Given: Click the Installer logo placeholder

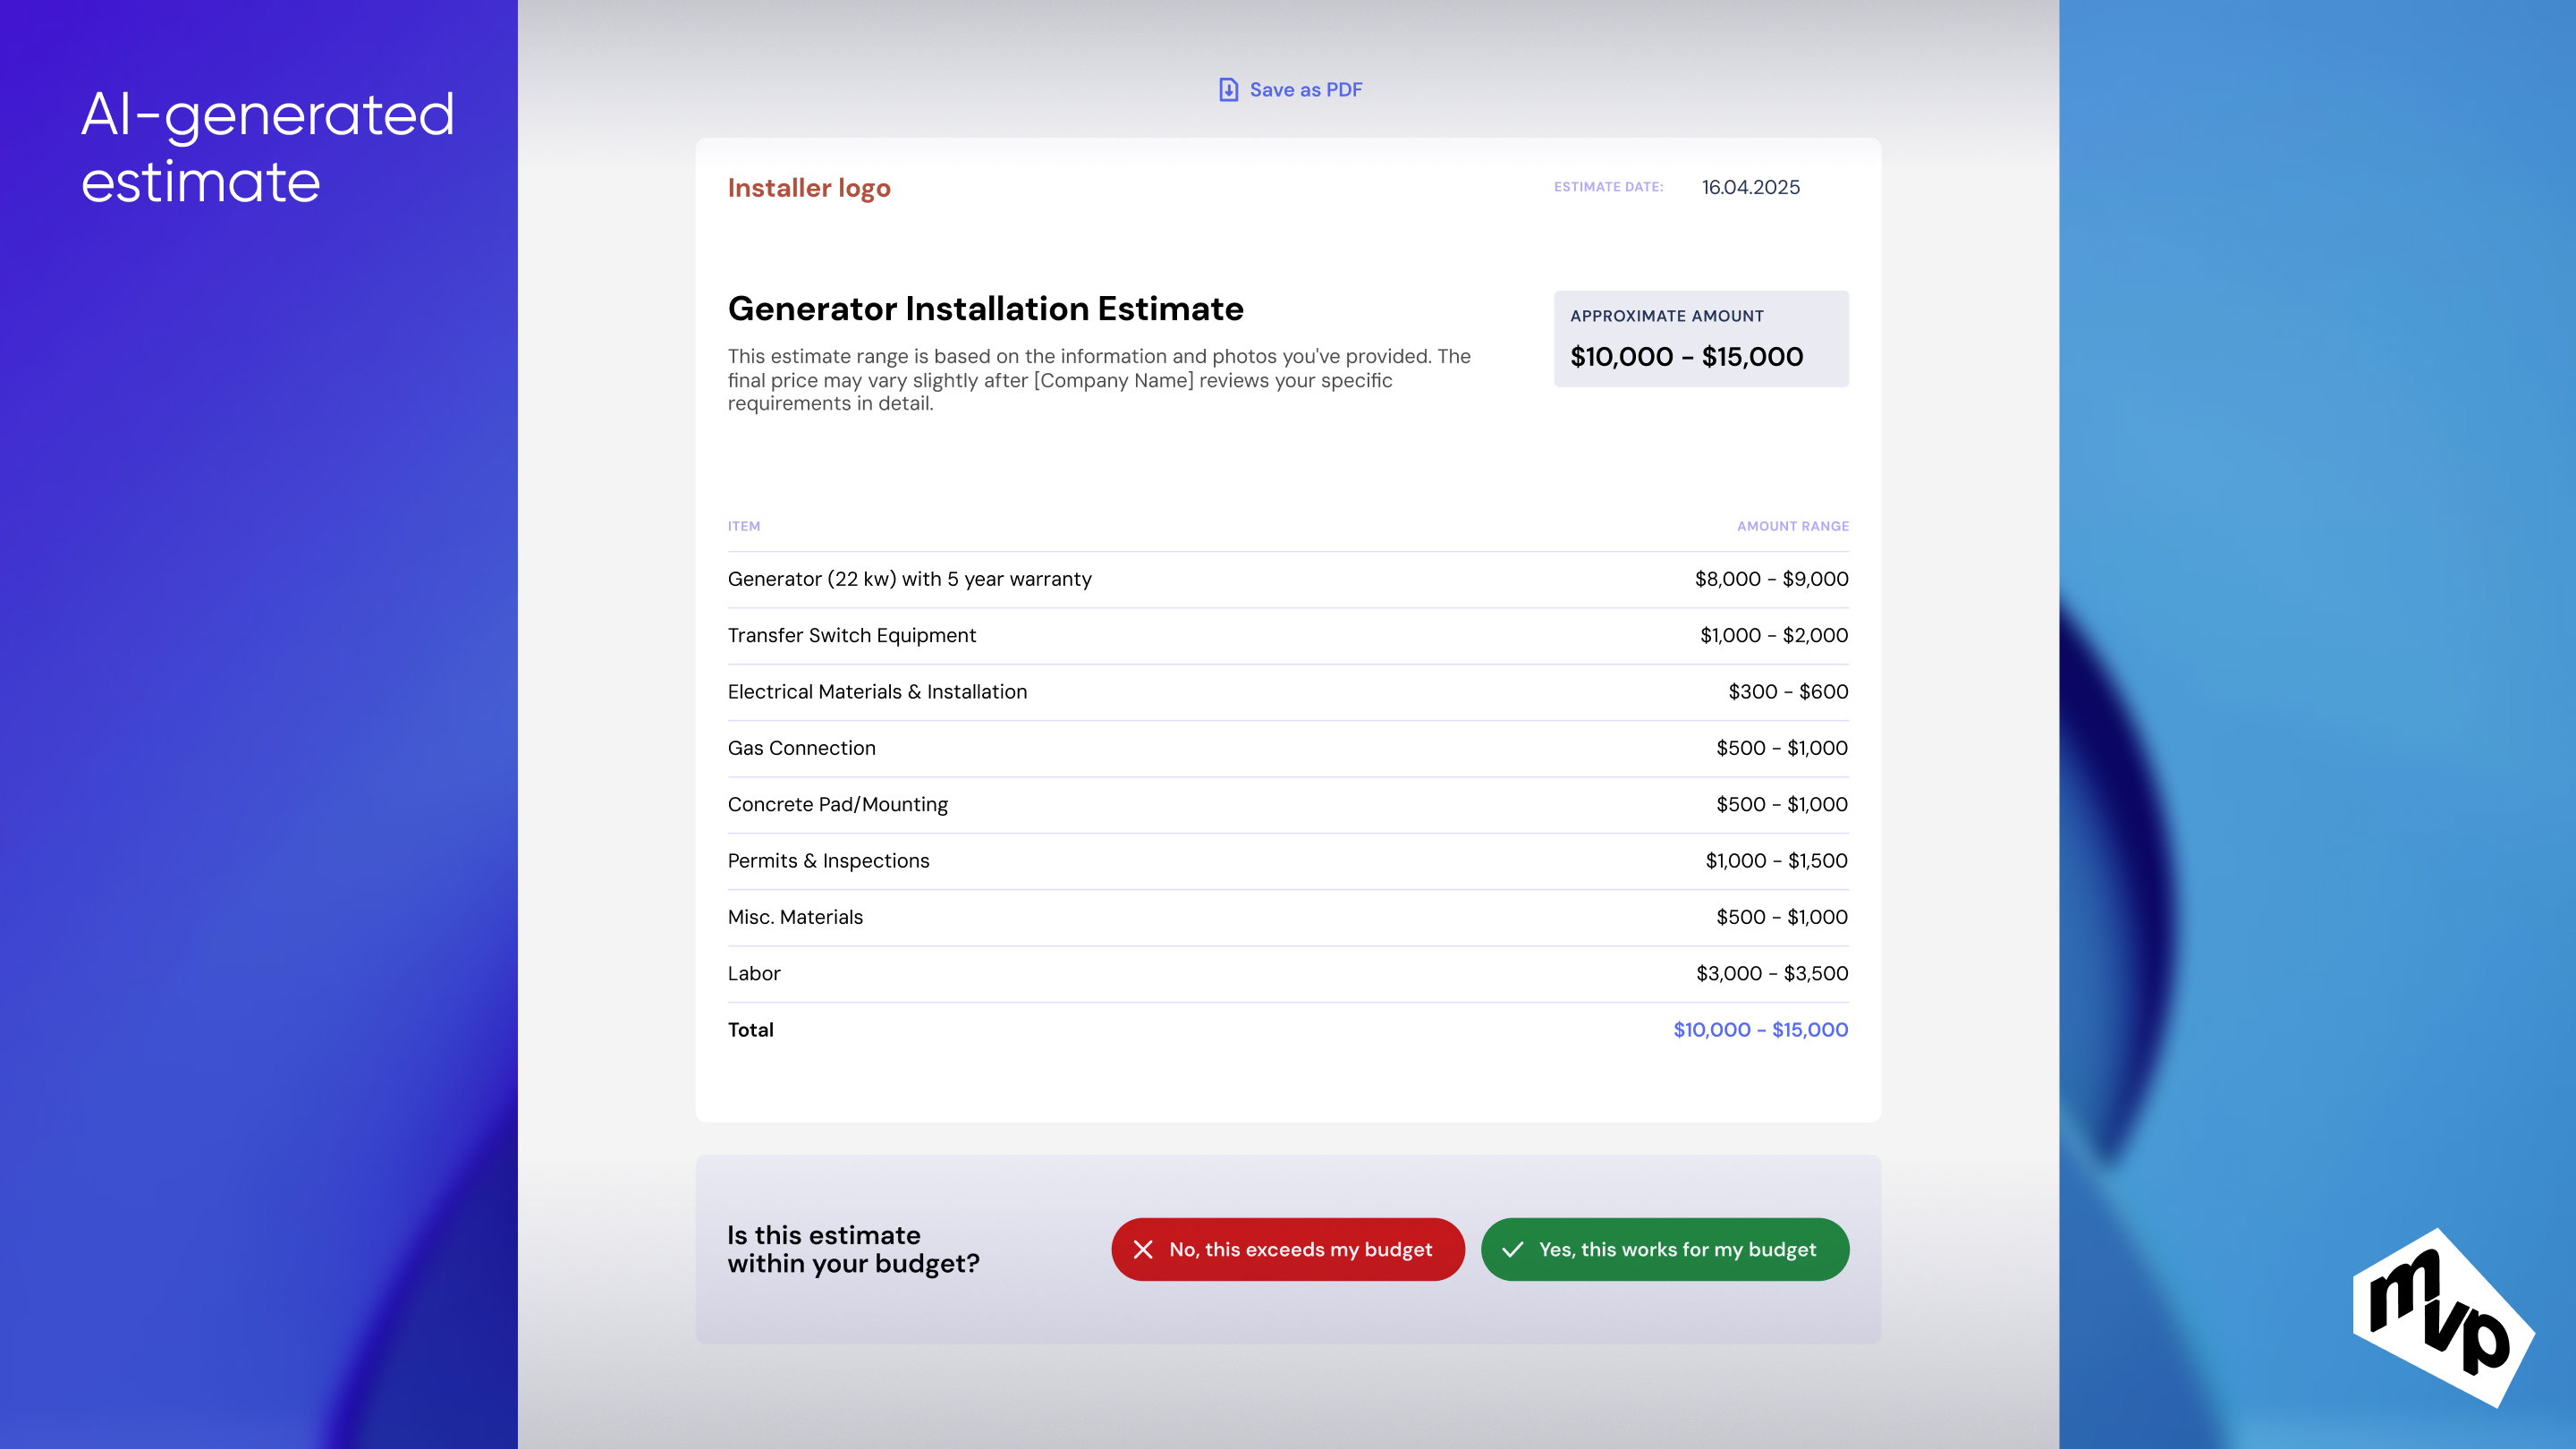Looking at the screenshot, I should pyautogui.click(x=808, y=188).
